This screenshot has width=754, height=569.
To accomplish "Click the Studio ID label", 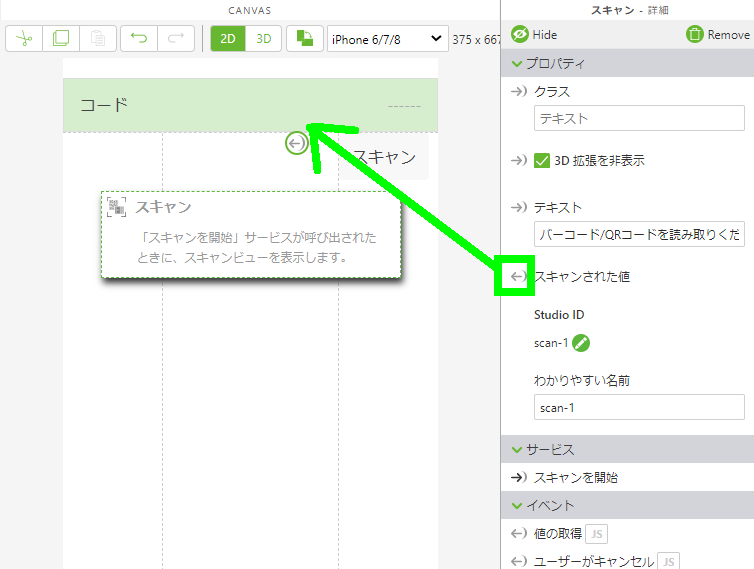I will coord(559,315).
